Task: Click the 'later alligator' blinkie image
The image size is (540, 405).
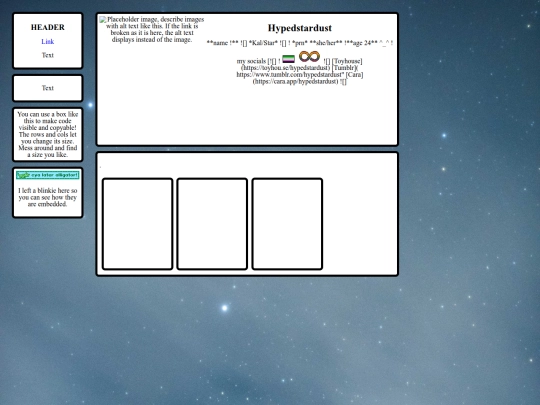Action: 48,175
